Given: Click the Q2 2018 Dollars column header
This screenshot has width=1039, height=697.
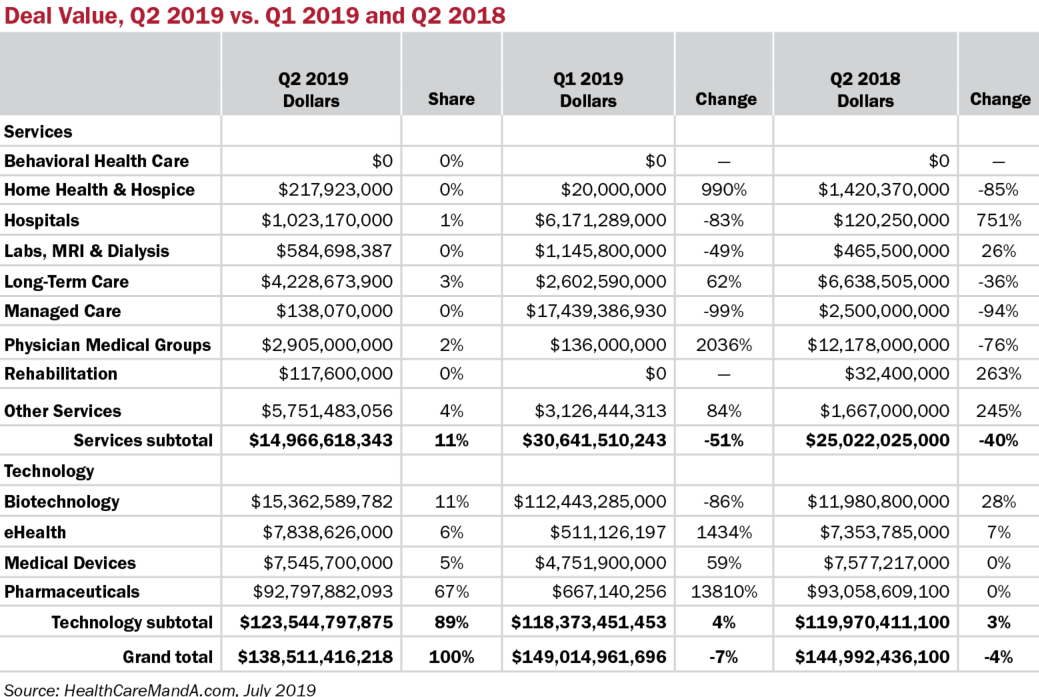Looking at the screenshot, I should click(865, 89).
